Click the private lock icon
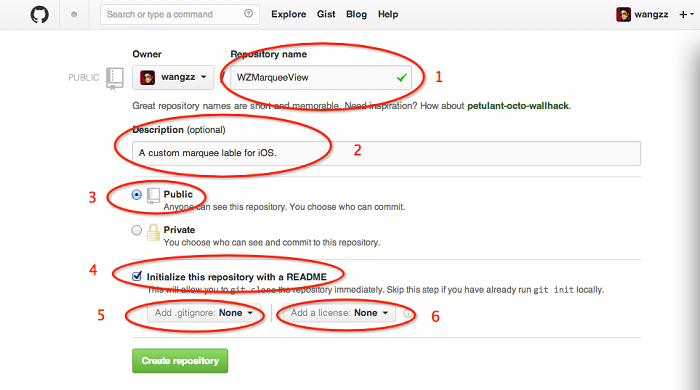The height and width of the screenshot is (390, 700). [x=153, y=232]
